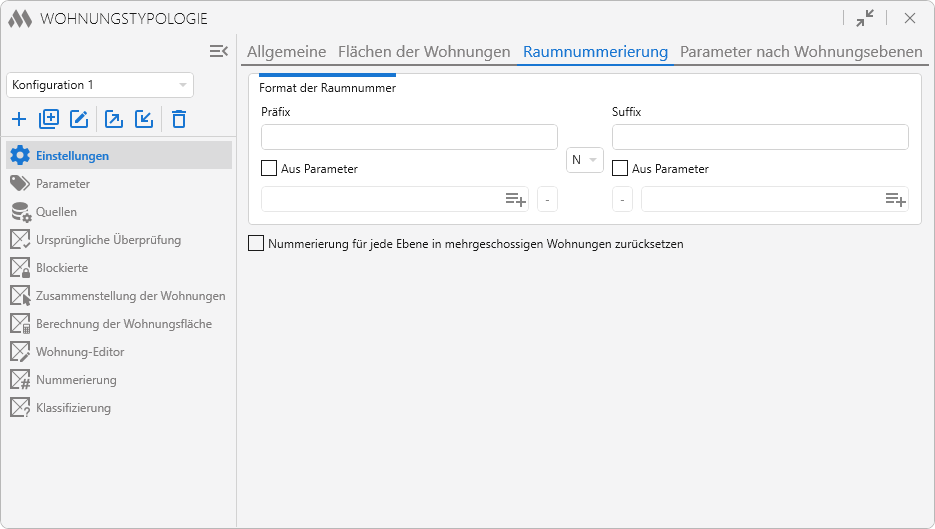Open the Parameter nach Wohnungsebenen tab
The height and width of the screenshot is (529, 935).
click(801, 52)
